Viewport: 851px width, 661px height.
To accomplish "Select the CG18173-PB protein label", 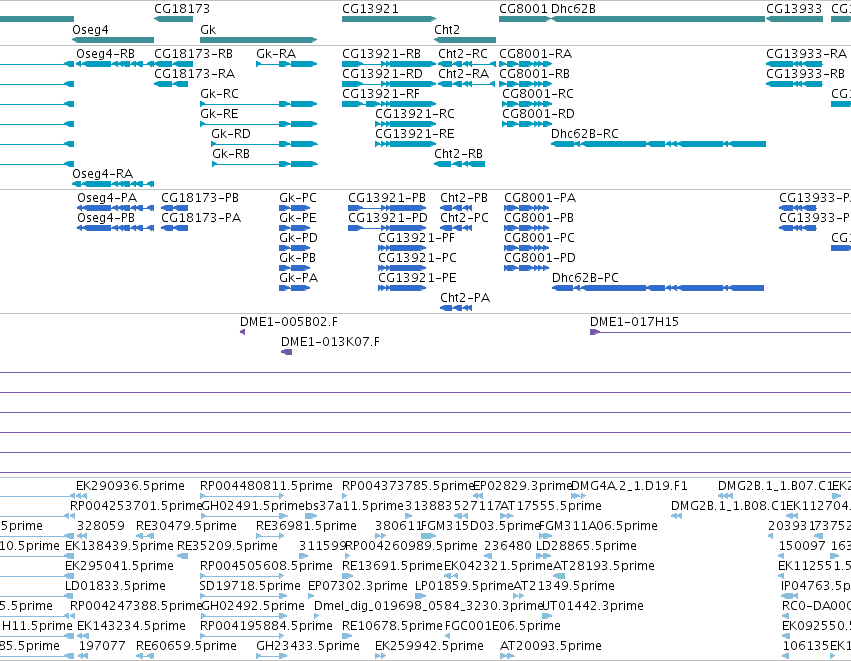I will (x=200, y=198).
